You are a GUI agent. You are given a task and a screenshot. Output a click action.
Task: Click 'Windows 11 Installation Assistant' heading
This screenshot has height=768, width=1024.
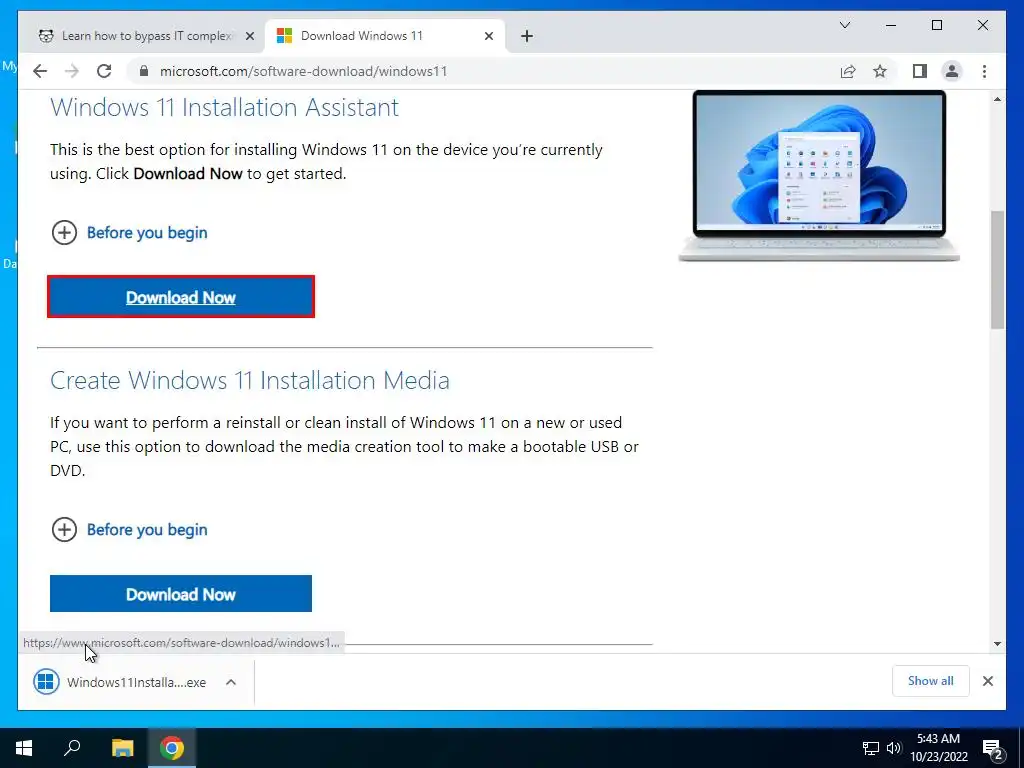[x=225, y=108]
